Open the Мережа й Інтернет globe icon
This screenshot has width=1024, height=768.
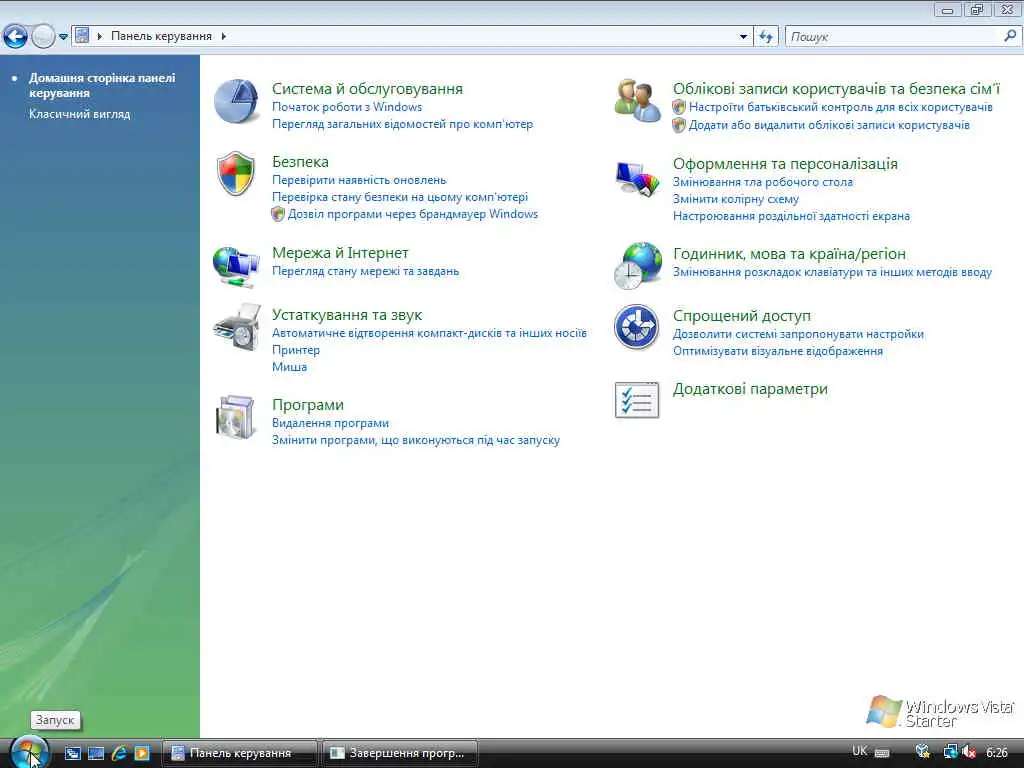click(x=236, y=266)
